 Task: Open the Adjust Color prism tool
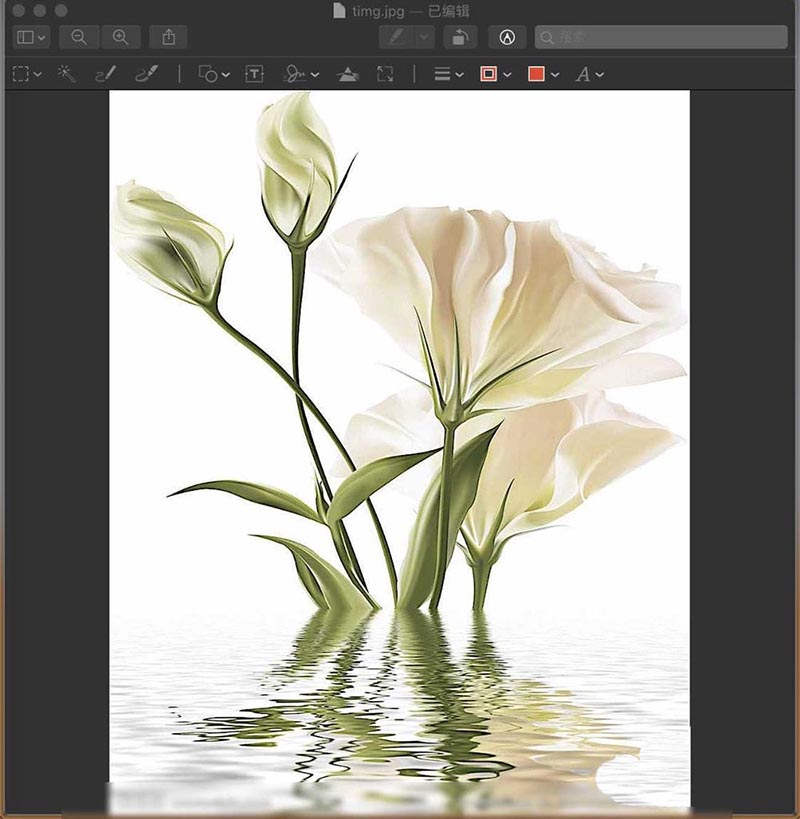(x=348, y=74)
